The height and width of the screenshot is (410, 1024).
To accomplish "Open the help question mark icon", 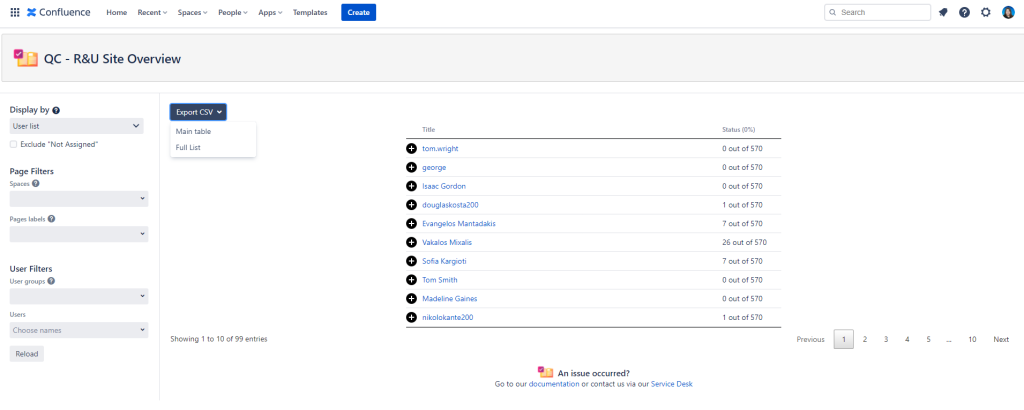I will point(964,12).
